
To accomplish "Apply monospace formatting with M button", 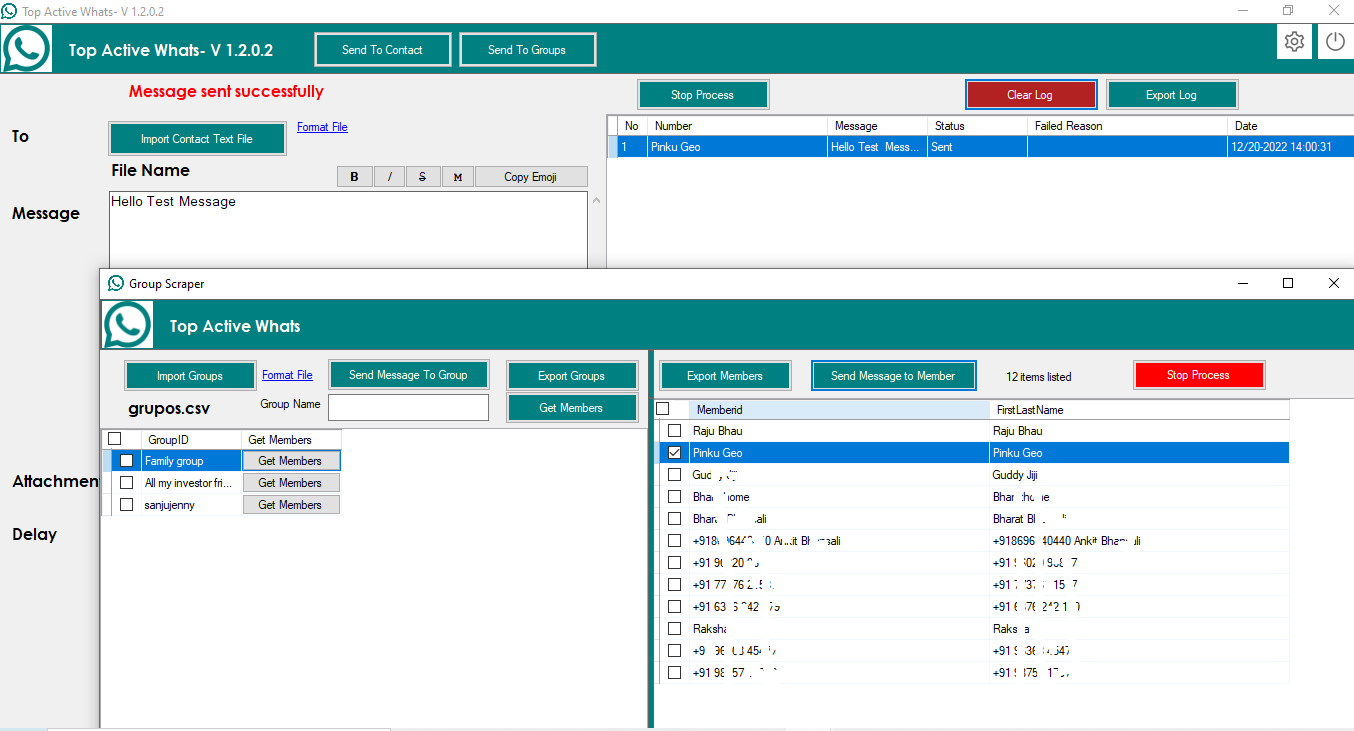I will tap(457, 177).
